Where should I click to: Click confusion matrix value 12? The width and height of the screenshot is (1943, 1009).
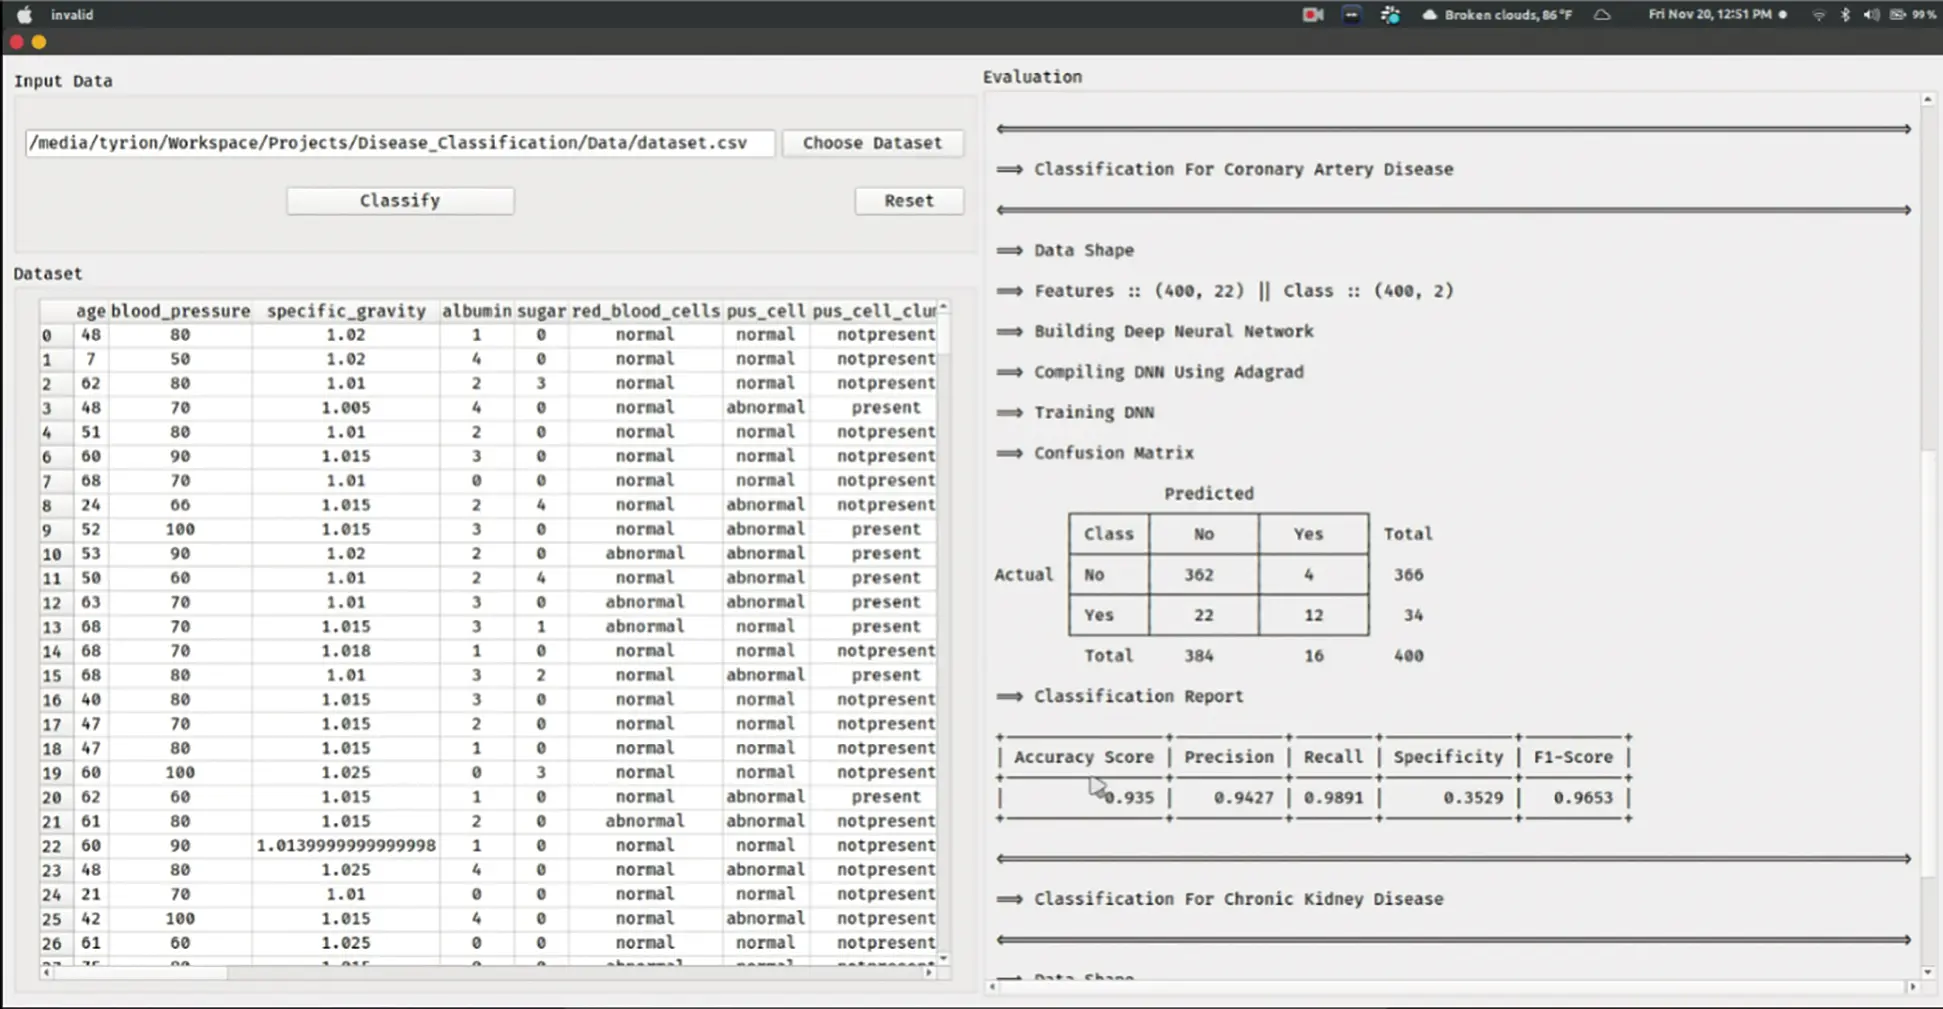tap(1313, 615)
